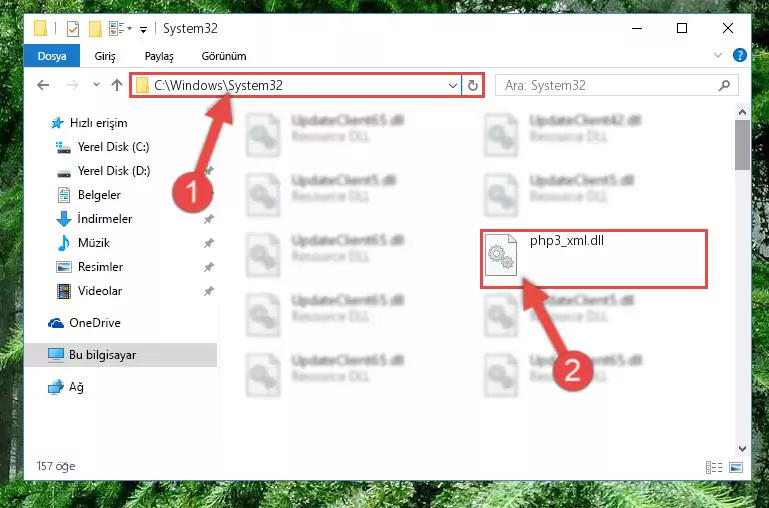Switch to the Paylaş tab

pyautogui.click(x=159, y=56)
